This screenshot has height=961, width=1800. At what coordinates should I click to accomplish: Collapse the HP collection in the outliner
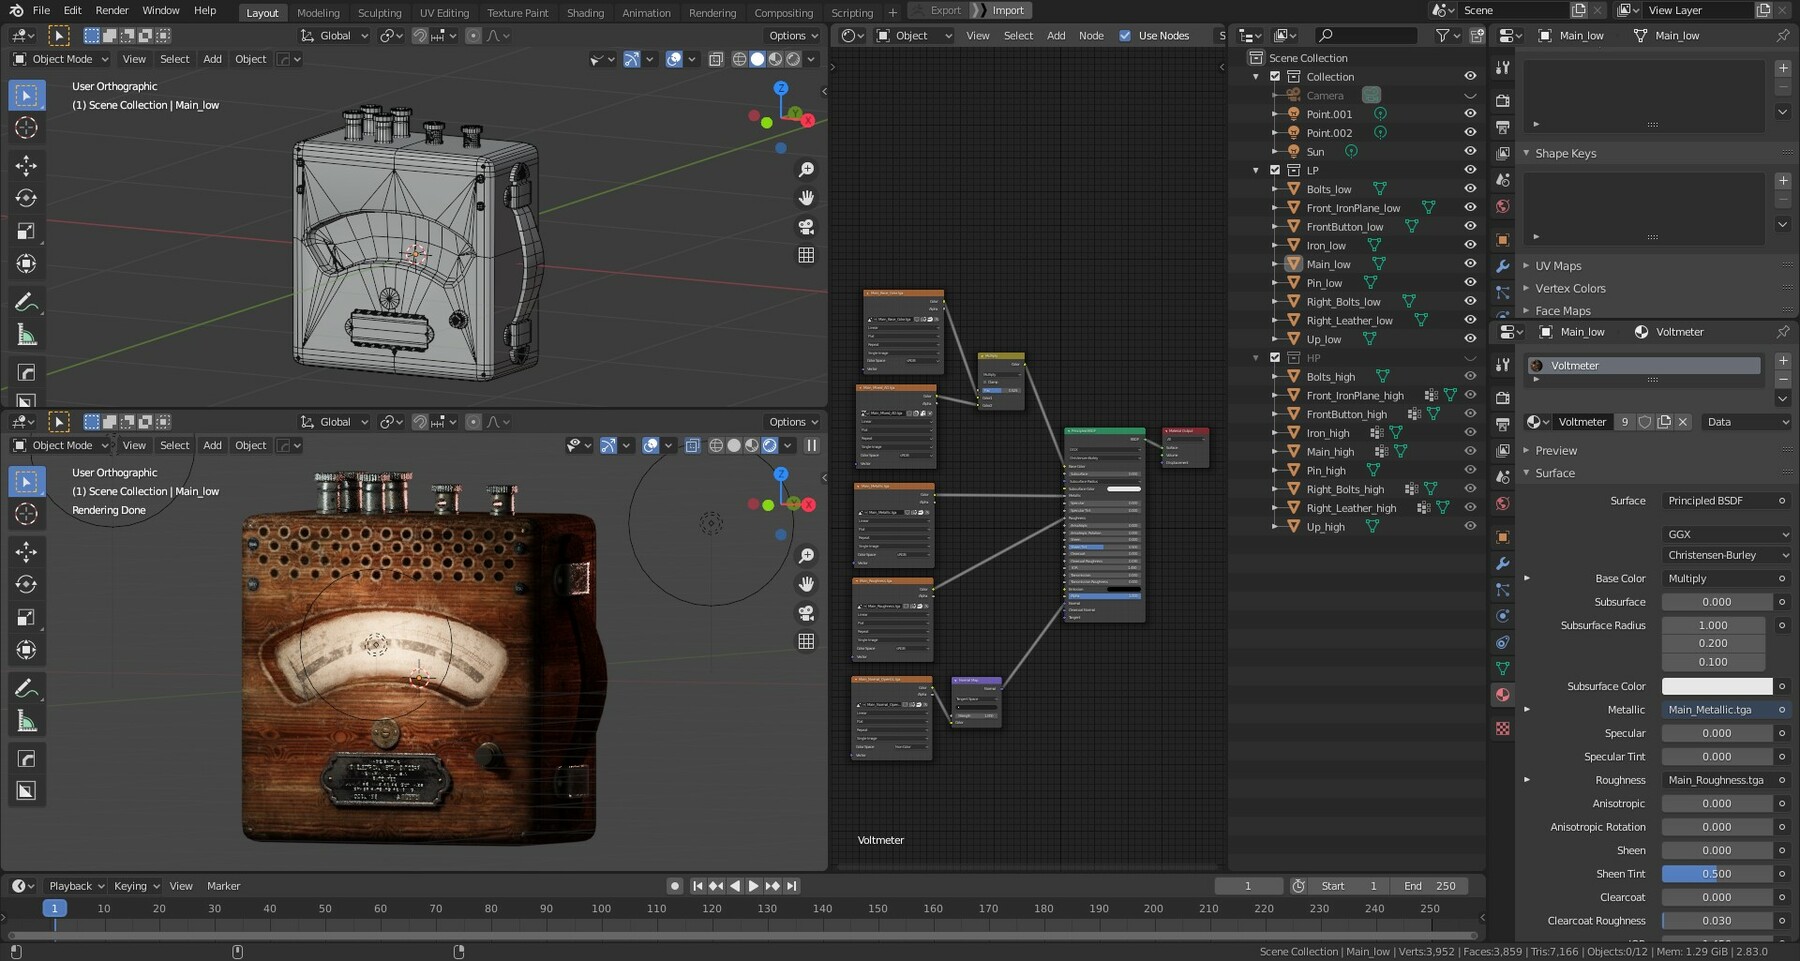pos(1256,357)
